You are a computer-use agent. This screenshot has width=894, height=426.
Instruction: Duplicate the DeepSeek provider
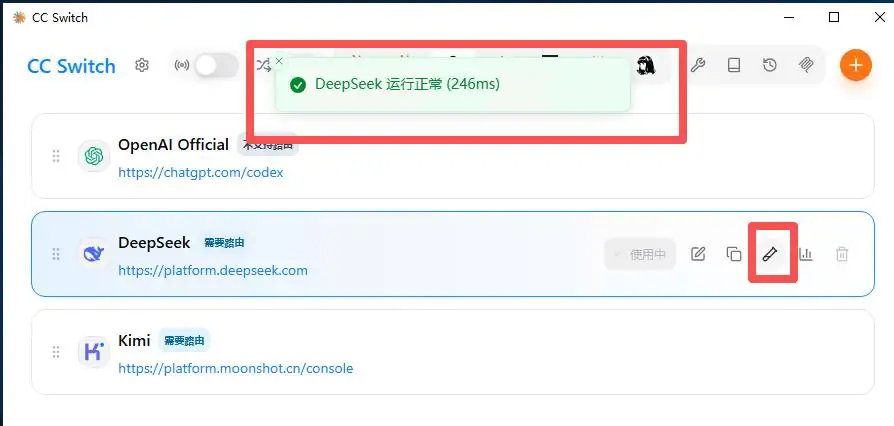pyautogui.click(x=734, y=254)
